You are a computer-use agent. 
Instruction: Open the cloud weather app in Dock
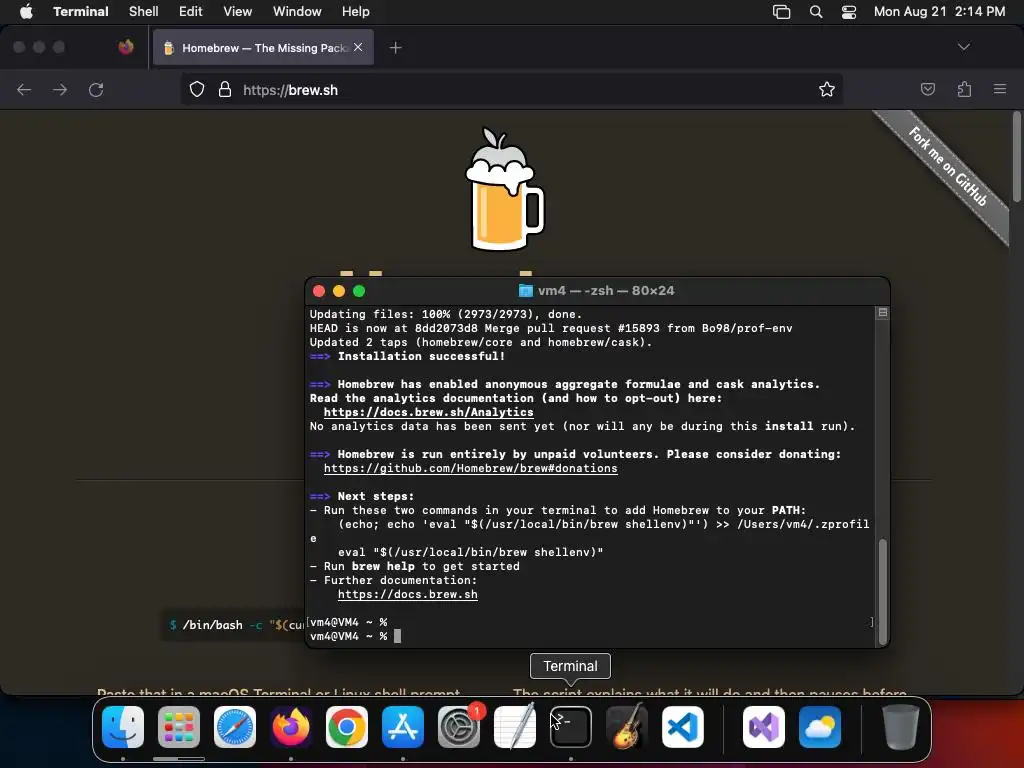820,727
